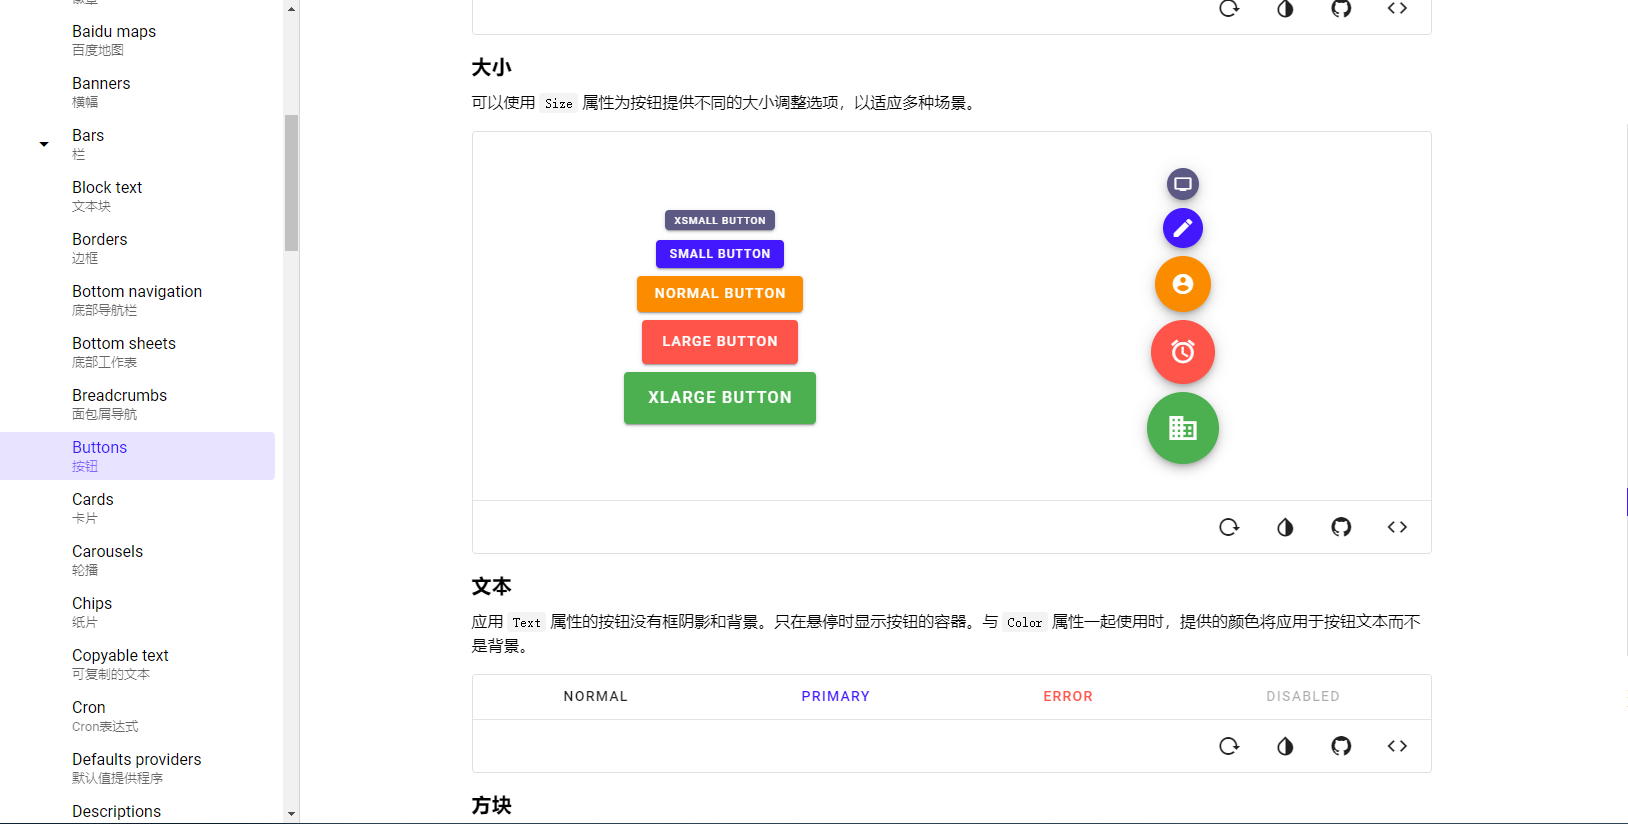This screenshot has height=824, width=1628.
Task: Click the orange NORMAL BUTTON
Action: click(x=719, y=294)
